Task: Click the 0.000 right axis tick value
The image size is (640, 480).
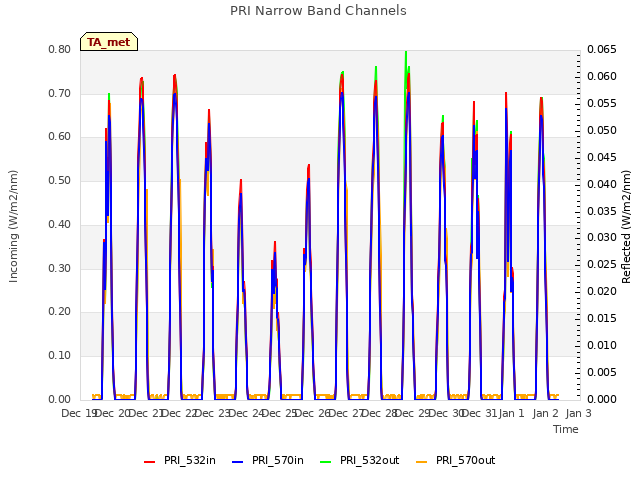Action: (602, 399)
